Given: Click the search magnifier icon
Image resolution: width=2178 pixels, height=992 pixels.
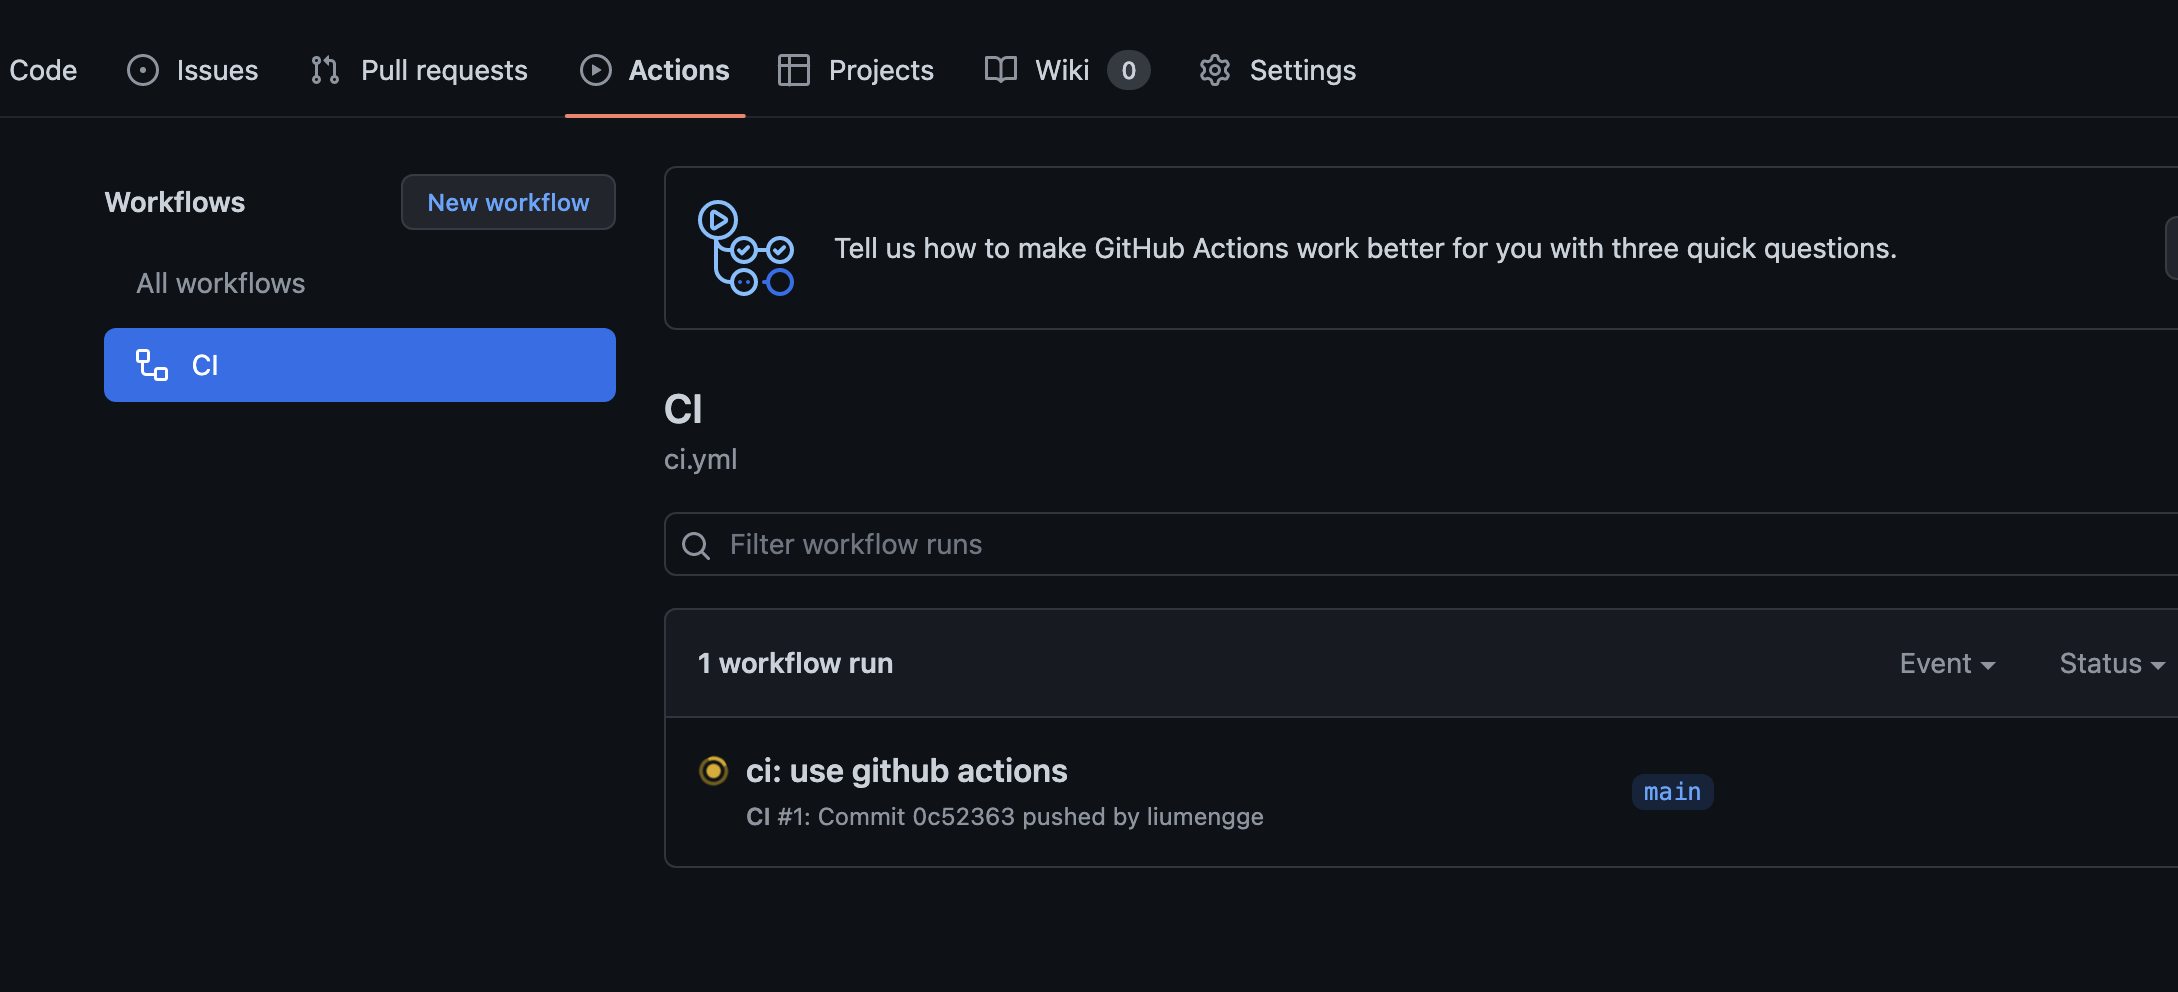Looking at the screenshot, I should [696, 545].
